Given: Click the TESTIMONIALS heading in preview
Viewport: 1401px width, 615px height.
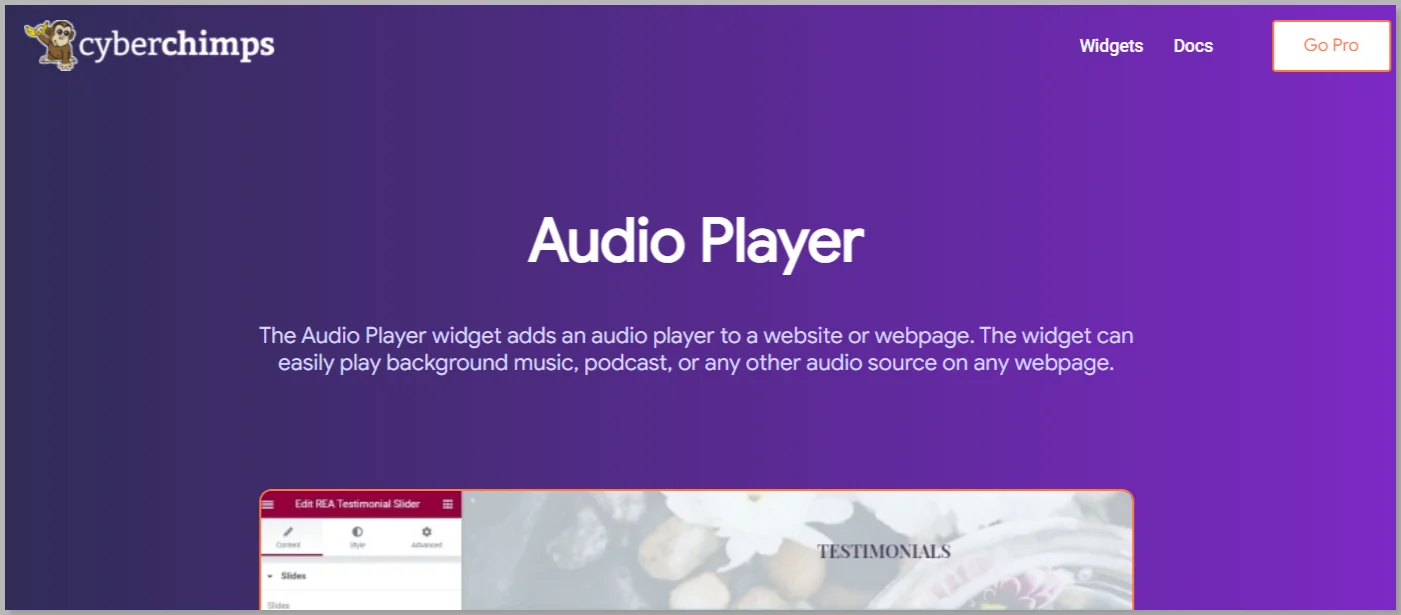Looking at the screenshot, I should pyautogui.click(x=884, y=551).
